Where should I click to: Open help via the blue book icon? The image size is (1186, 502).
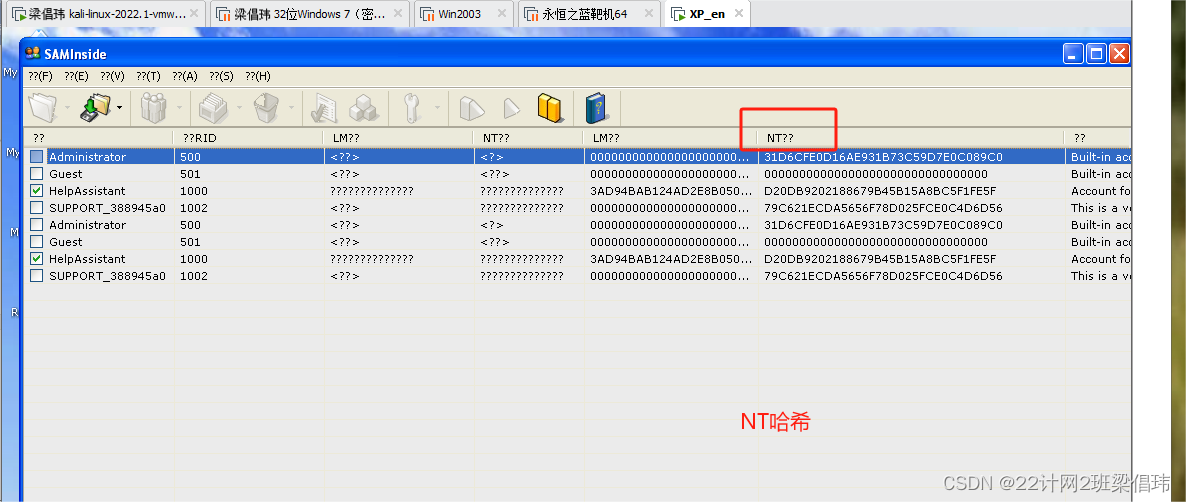pos(597,108)
